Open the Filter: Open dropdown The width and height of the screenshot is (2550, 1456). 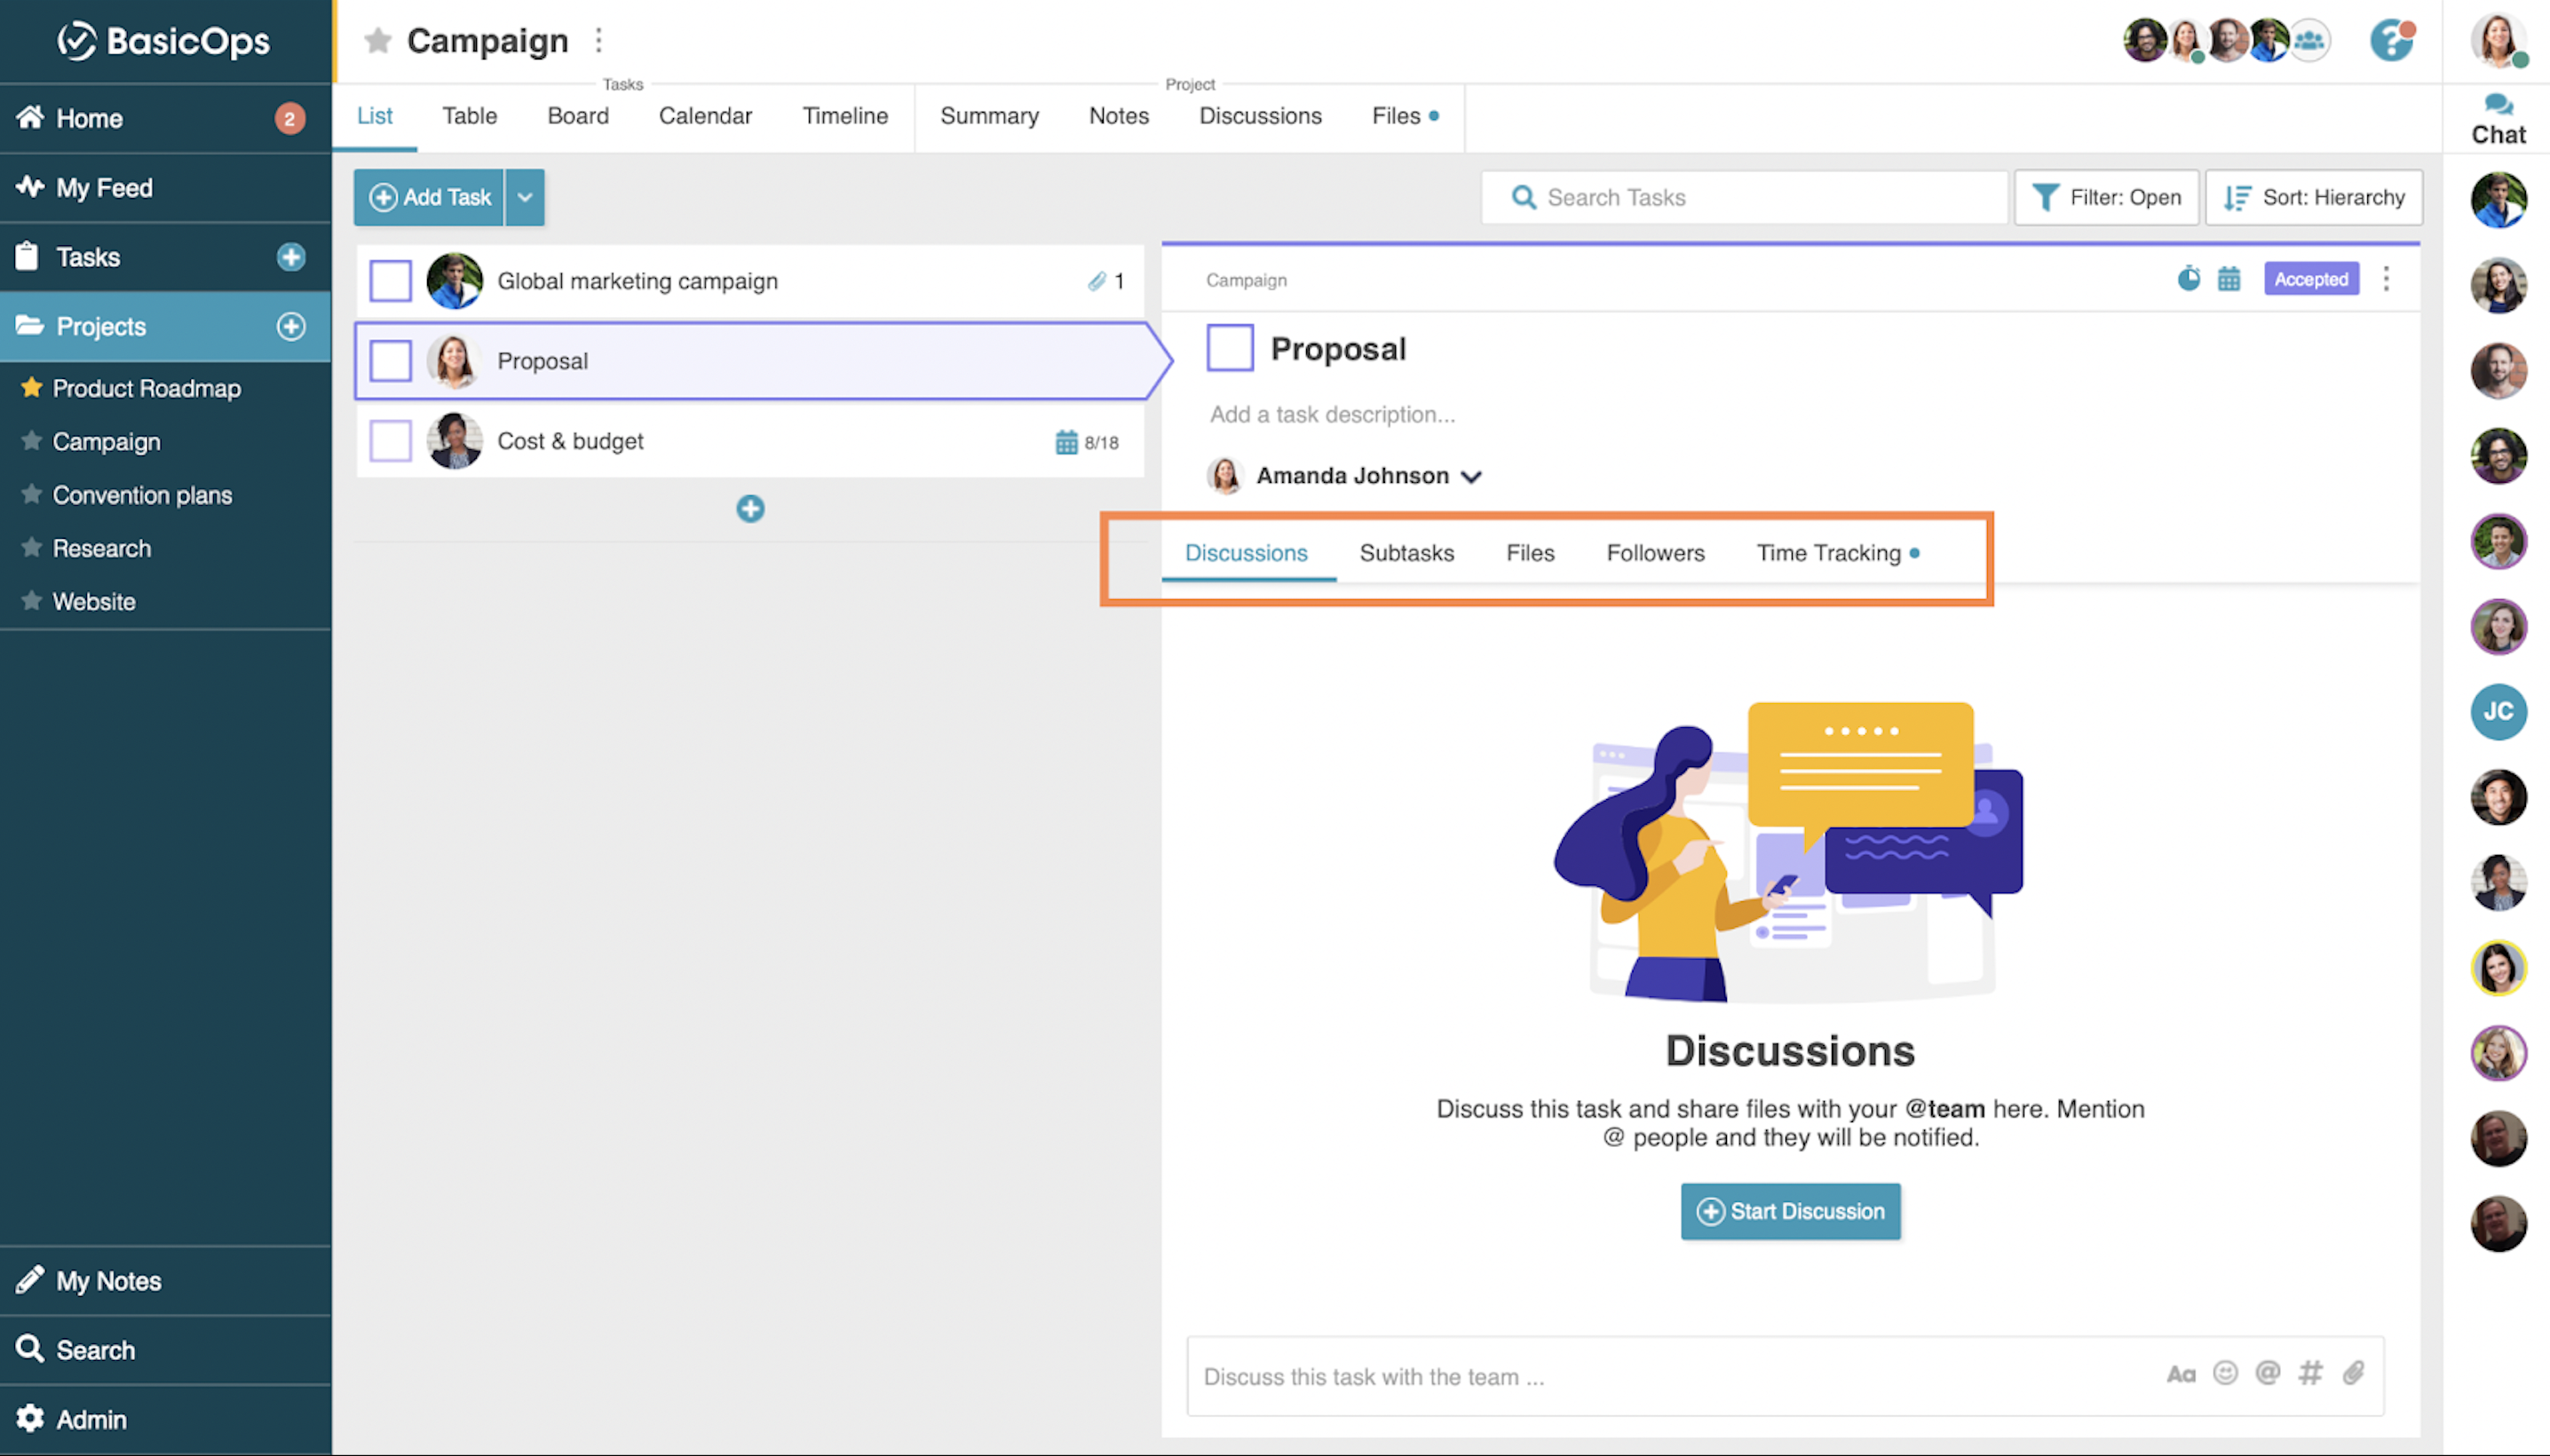click(2106, 197)
